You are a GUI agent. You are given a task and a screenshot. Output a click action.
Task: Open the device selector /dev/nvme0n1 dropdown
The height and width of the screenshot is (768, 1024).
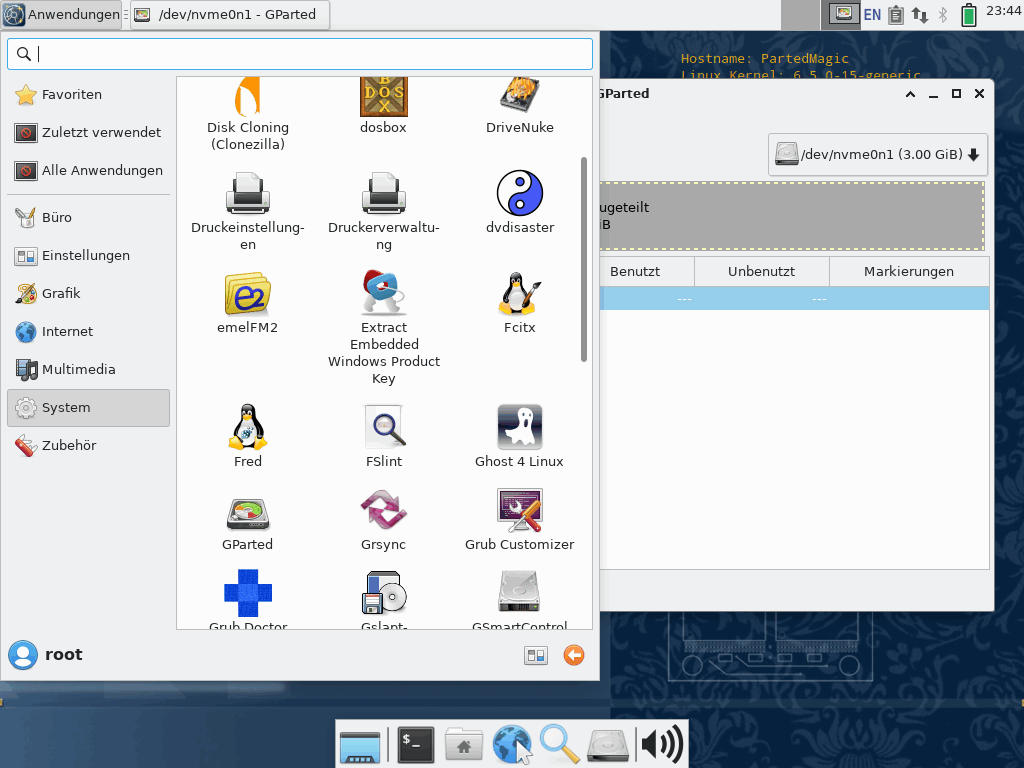(877, 155)
